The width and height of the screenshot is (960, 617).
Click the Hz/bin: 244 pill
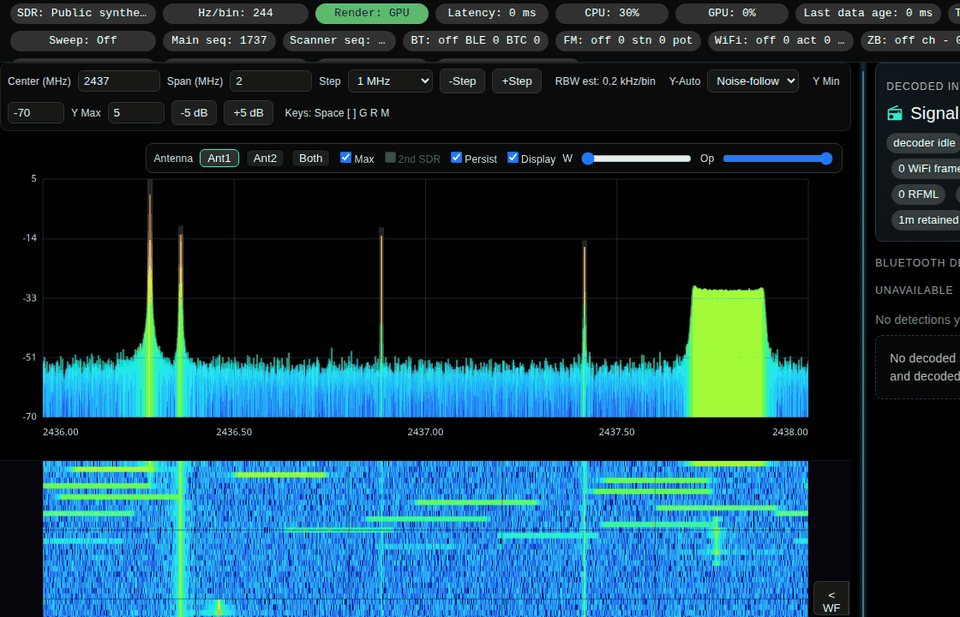coord(236,13)
